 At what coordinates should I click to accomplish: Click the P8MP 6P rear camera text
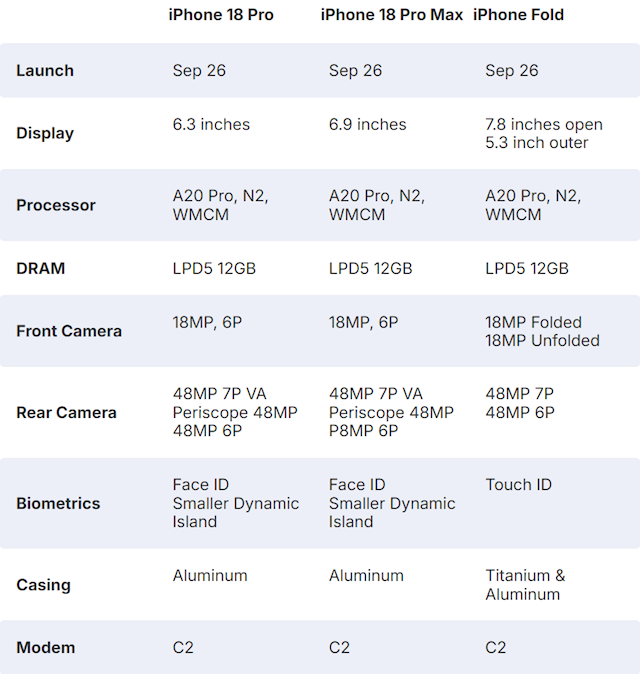coord(363,431)
